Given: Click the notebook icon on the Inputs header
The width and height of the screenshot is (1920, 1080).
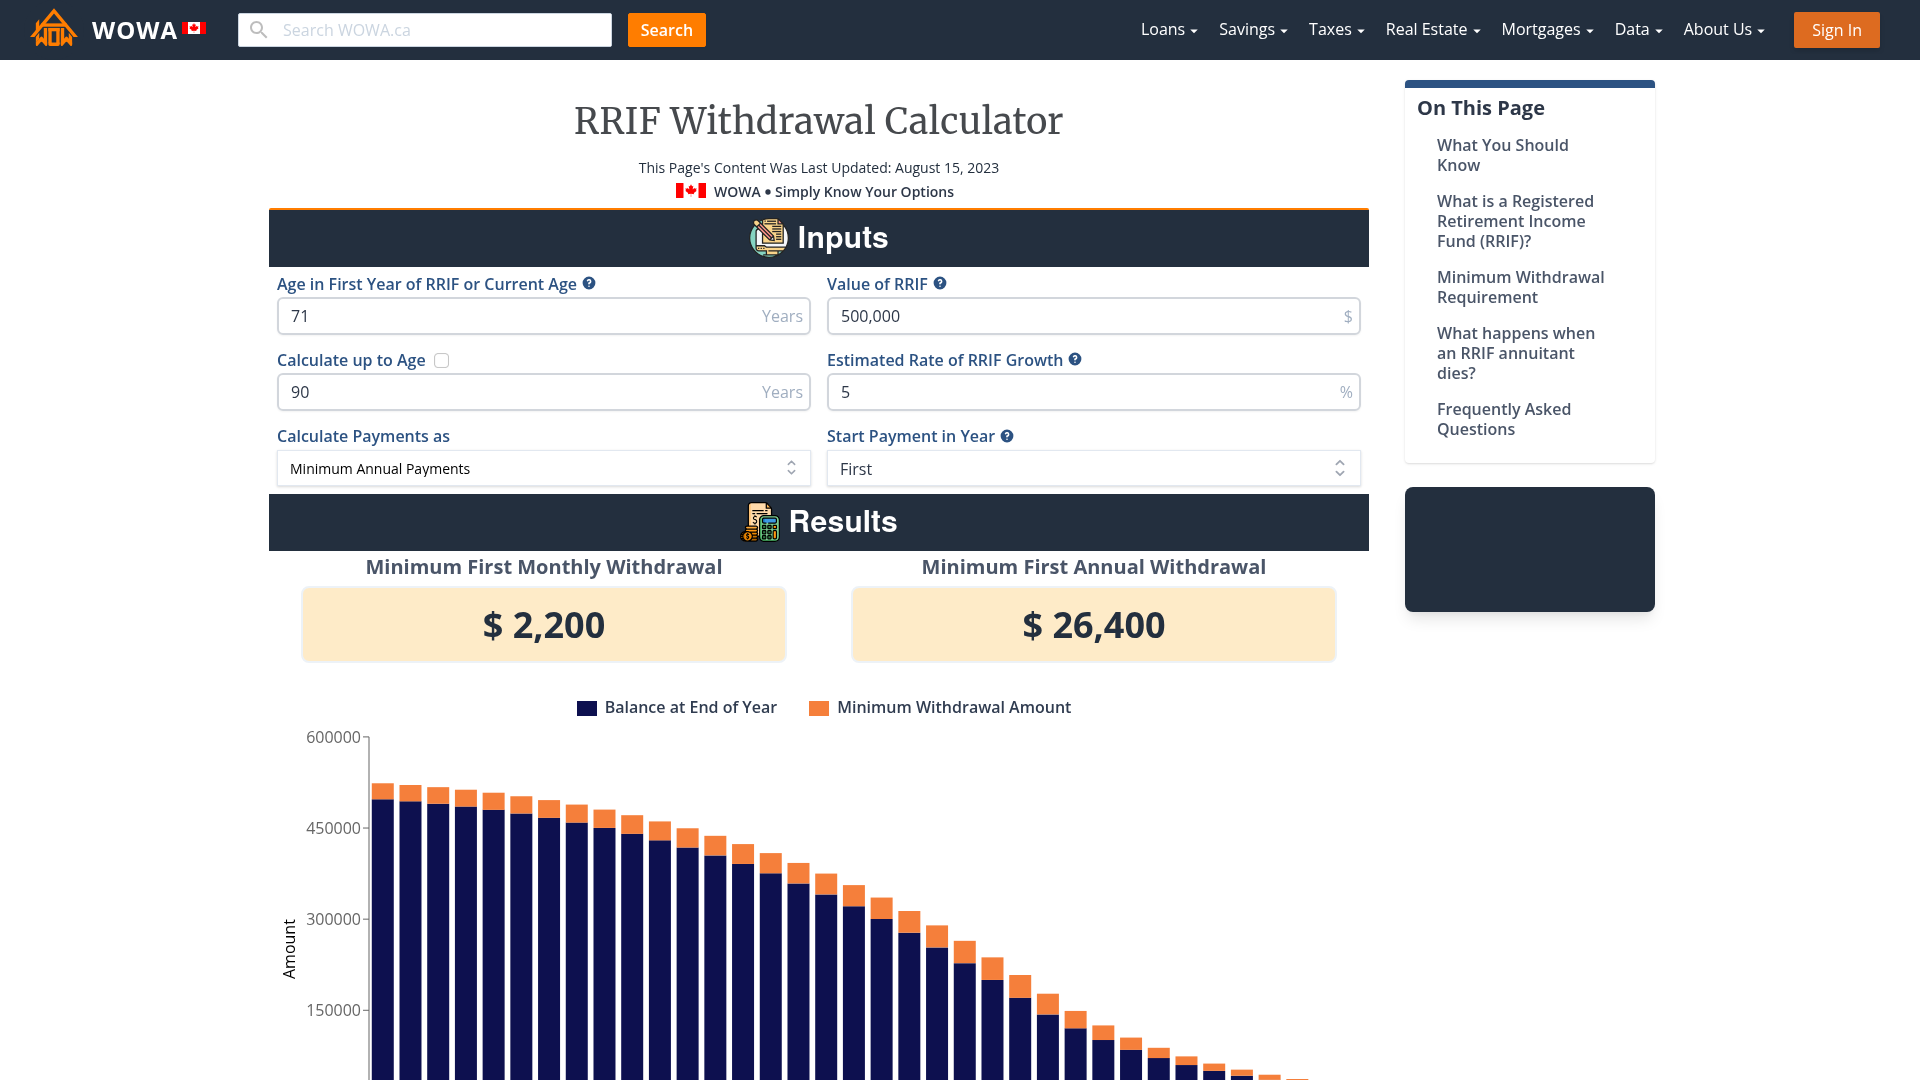Looking at the screenshot, I should 768,237.
